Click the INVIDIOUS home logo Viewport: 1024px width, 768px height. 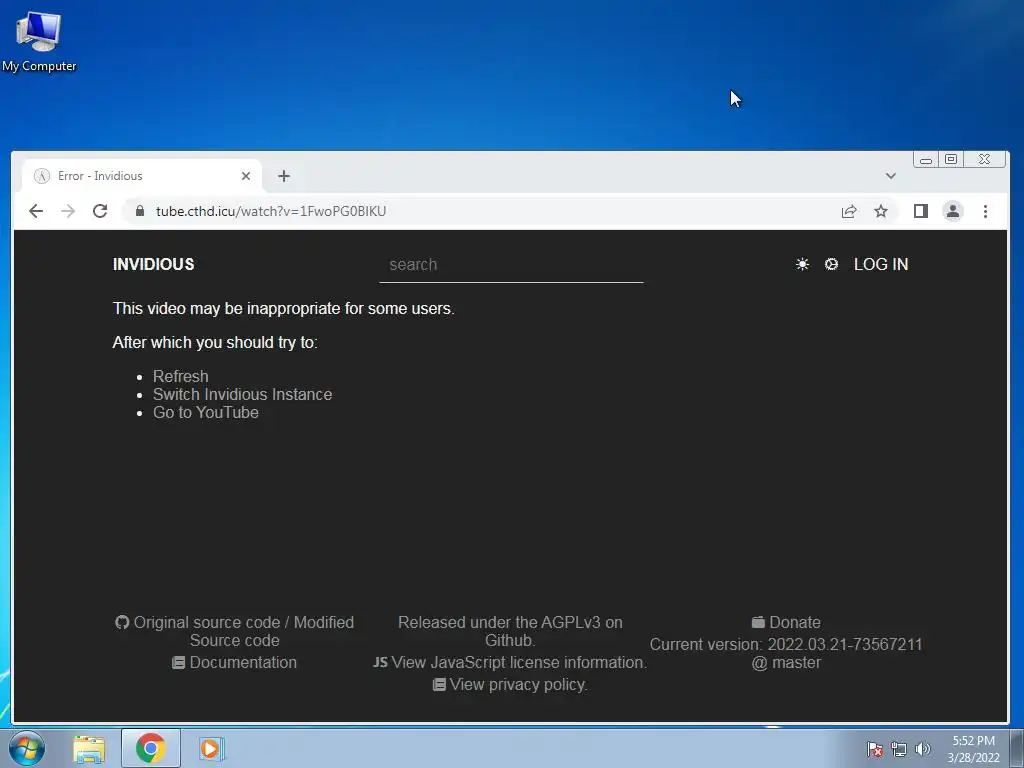(153, 264)
